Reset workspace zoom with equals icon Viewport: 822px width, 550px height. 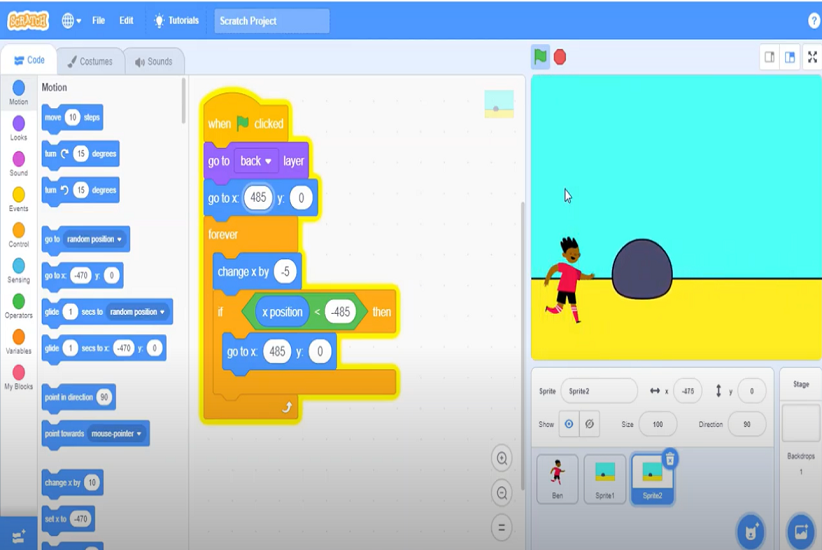coord(502,527)
